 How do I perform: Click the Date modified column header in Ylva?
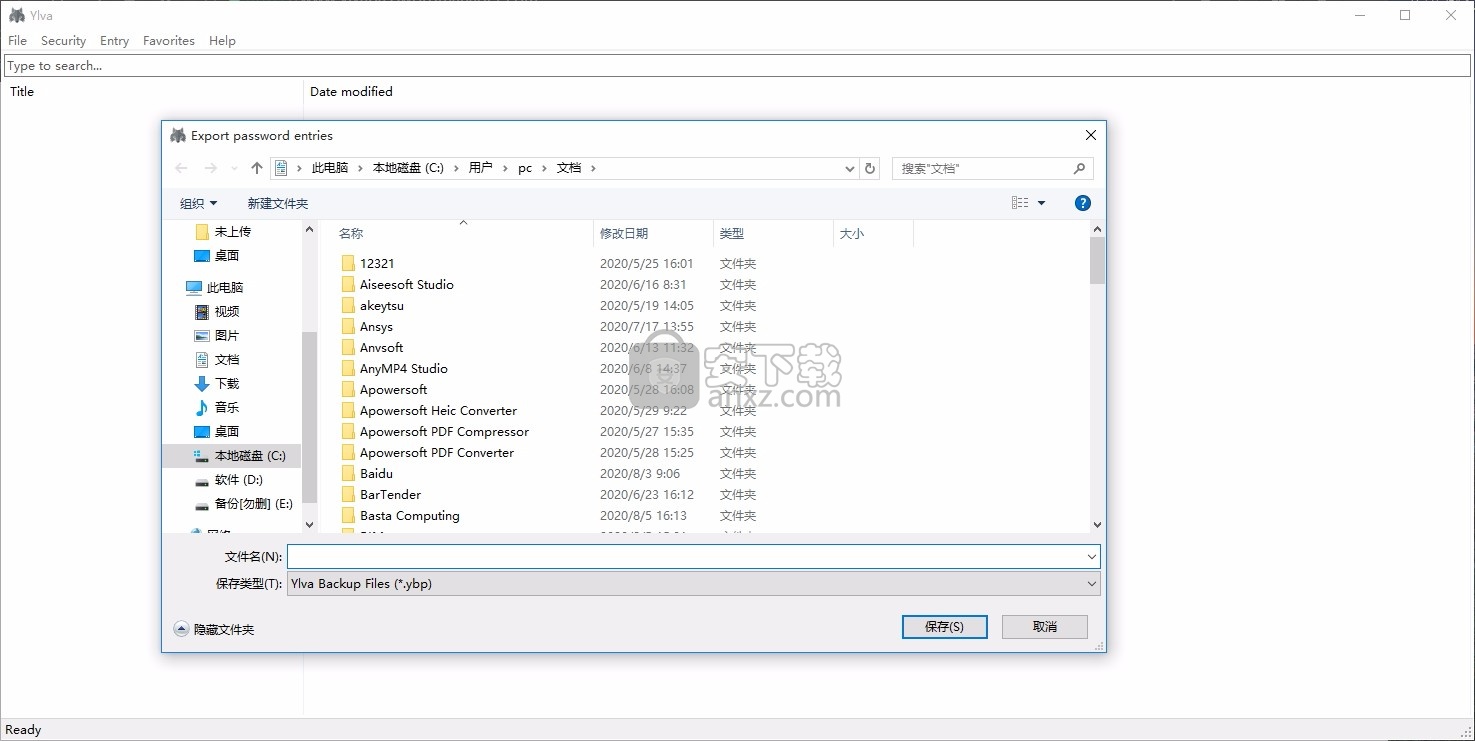[x=351, y=91]
